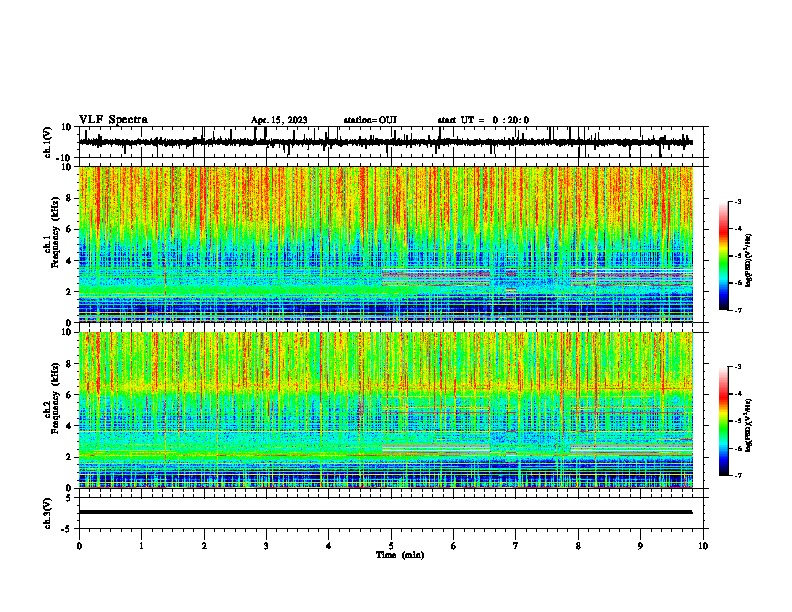Click the "-7" label on ch.2 color bar
The width and height of the screenshot is (792, 612).
pos(737,475)
